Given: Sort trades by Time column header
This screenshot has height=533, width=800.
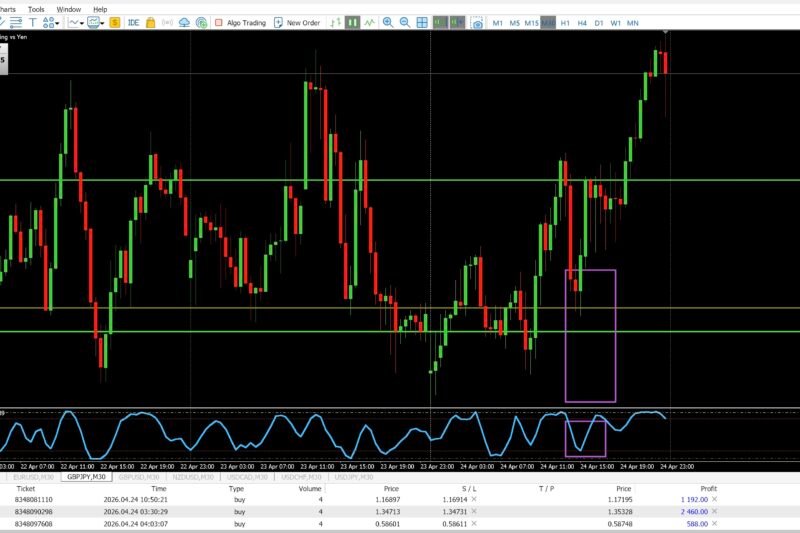Looking at the screenshot, I should coord(159,489).
